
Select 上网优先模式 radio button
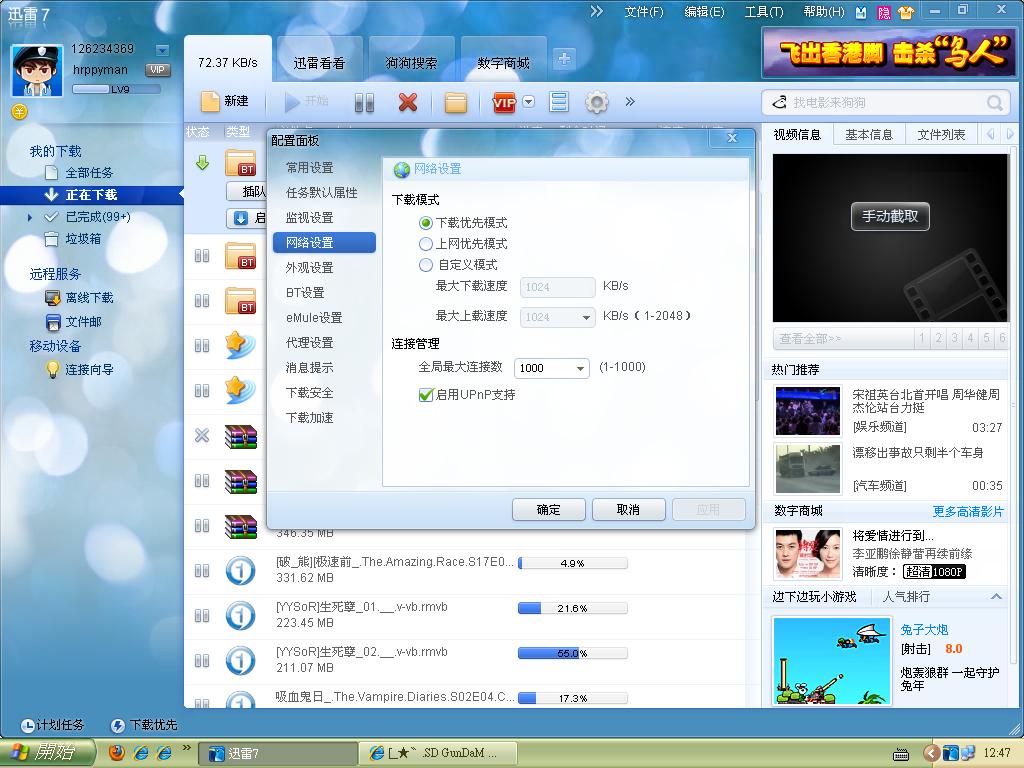[x=426, y=244]
